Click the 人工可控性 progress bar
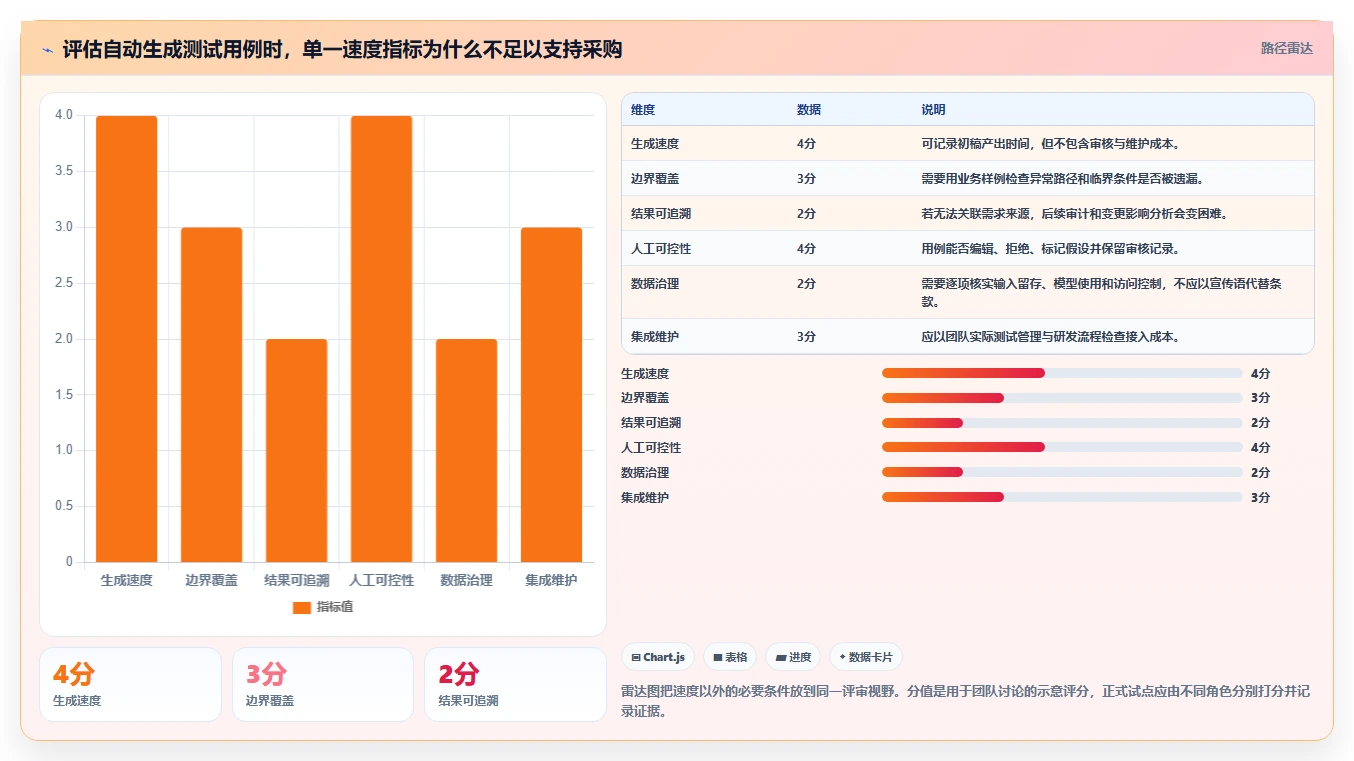This screenshot has width=1354, height=761. click(1062, 448)
